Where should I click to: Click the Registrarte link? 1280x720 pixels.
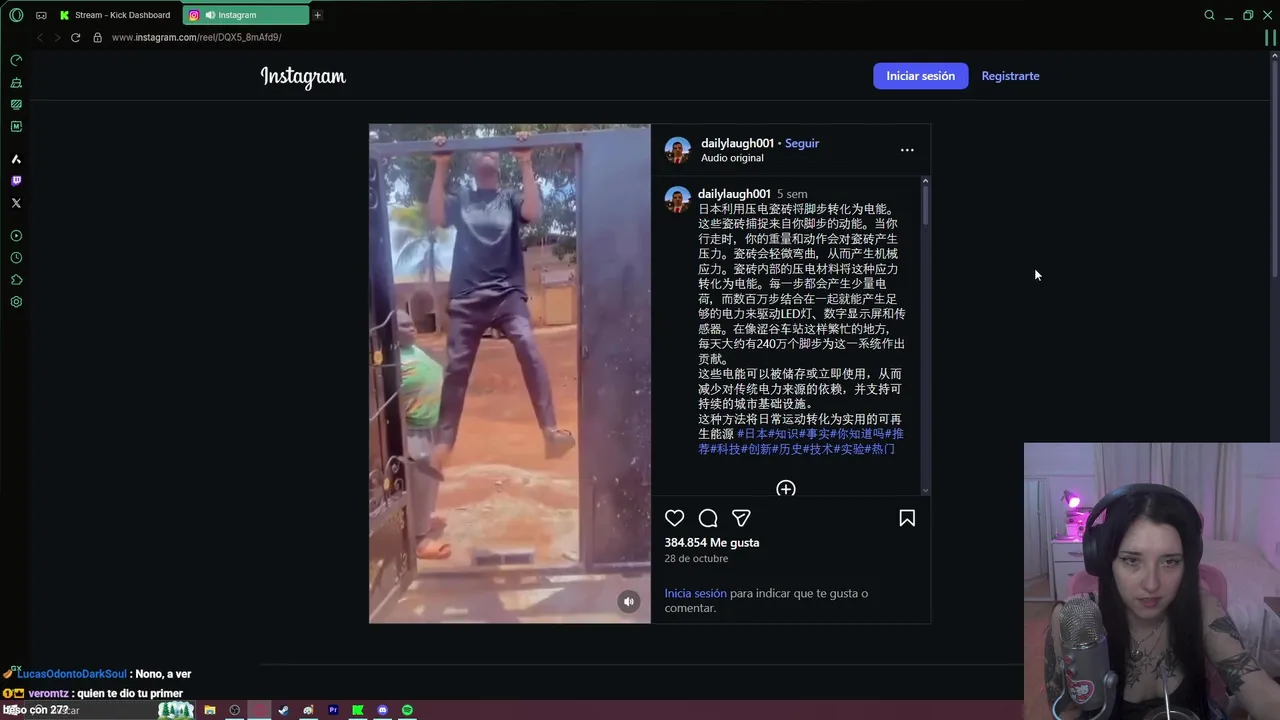tap(1010, 76)
